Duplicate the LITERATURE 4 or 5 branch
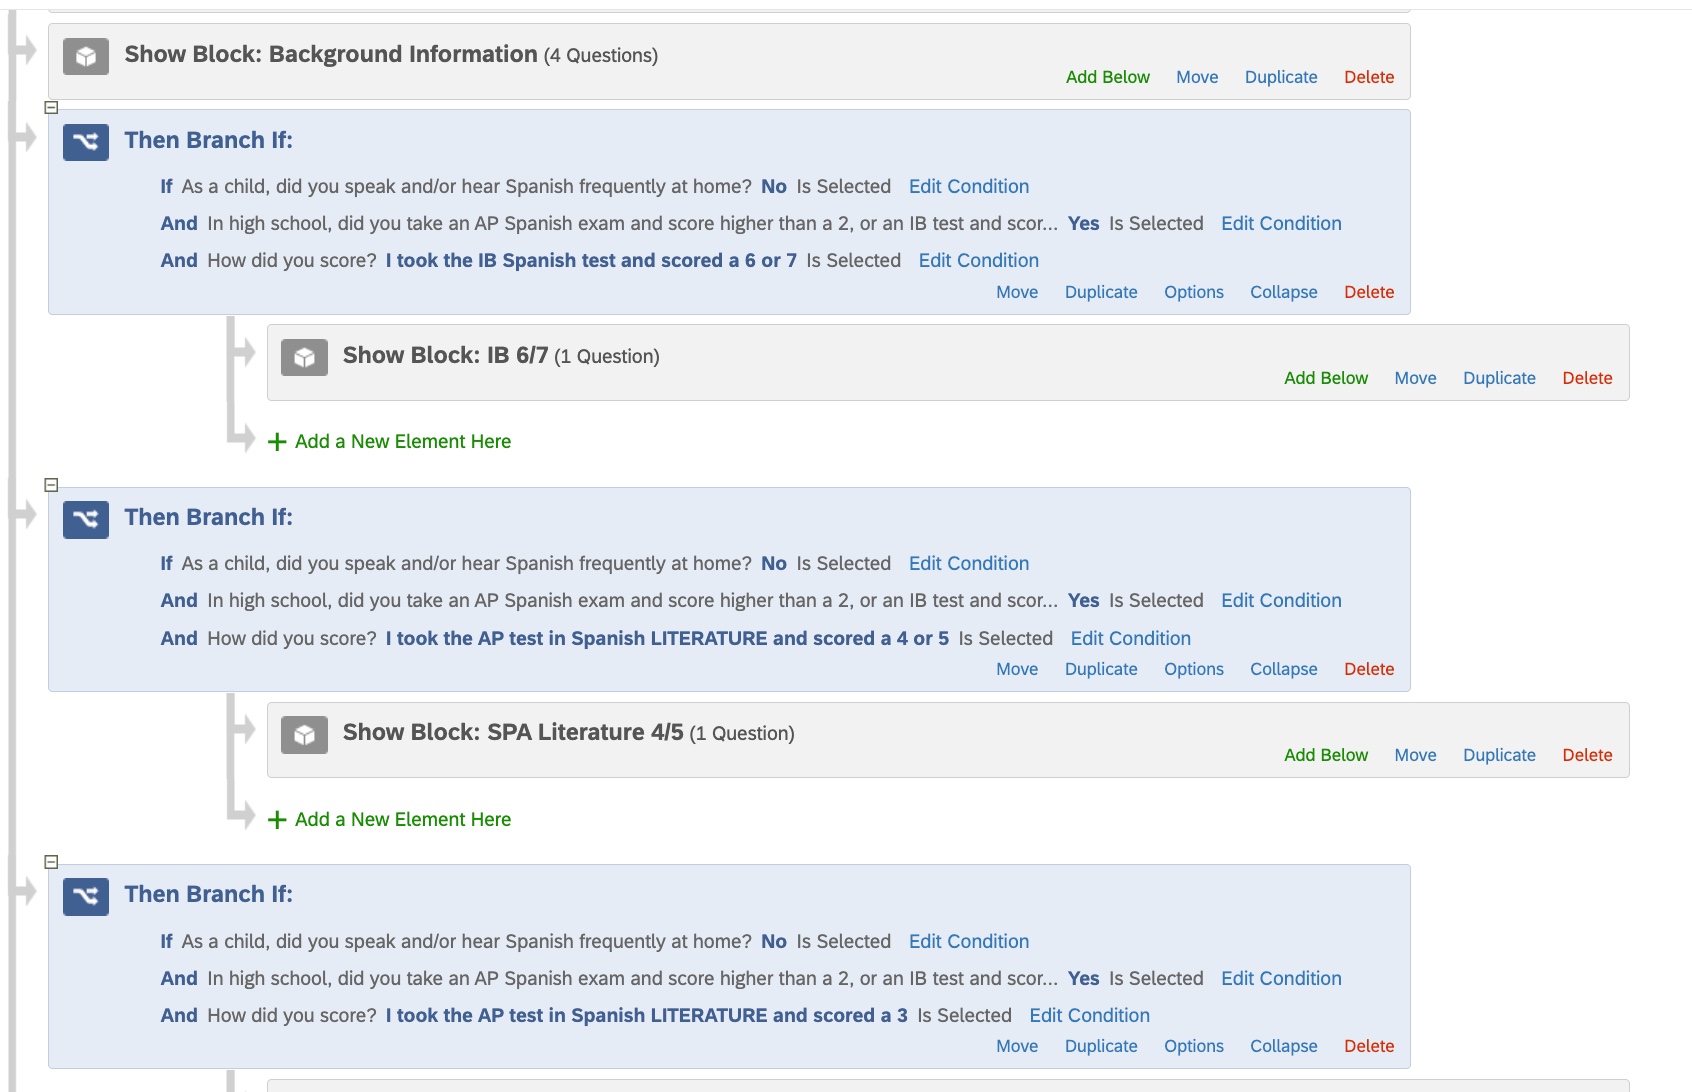Image resolution: width=1692 pixels, height=1092 pixels. click(x=1101, y=669)
